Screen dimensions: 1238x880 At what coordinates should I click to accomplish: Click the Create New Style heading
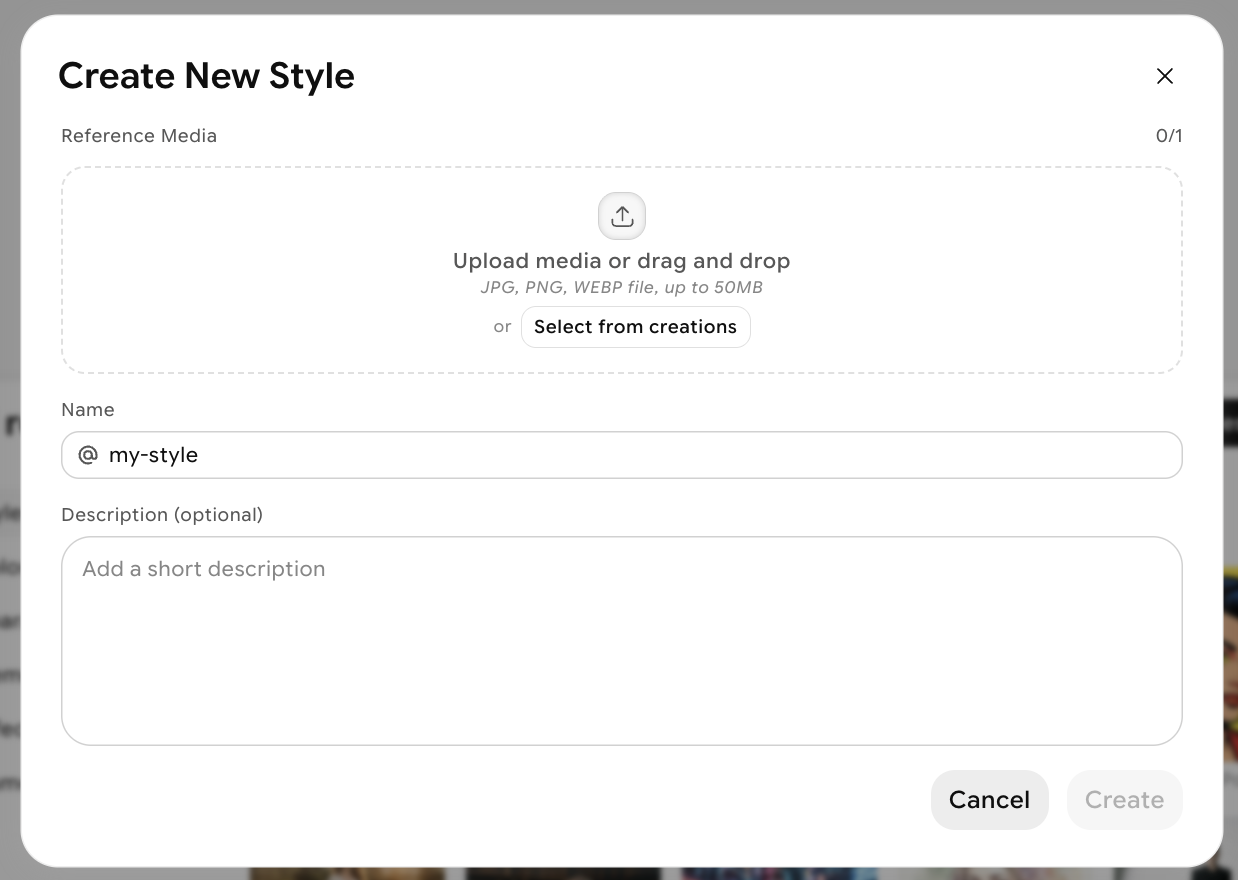[206, 75]
